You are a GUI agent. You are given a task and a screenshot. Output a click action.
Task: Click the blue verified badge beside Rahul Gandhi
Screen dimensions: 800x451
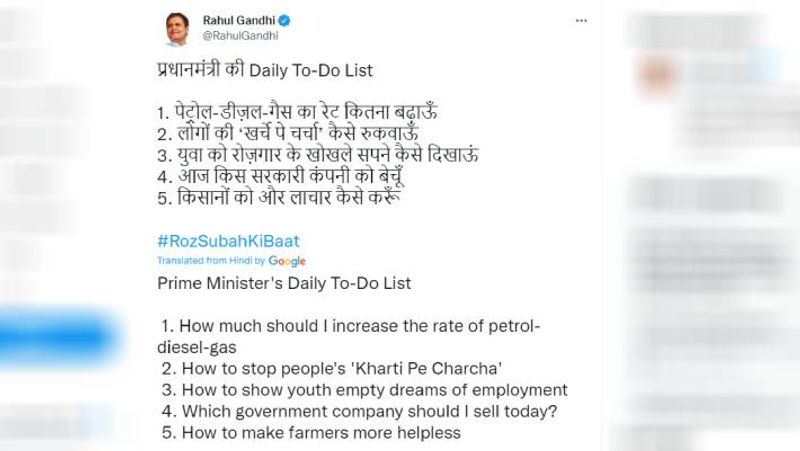click(283, 20)
